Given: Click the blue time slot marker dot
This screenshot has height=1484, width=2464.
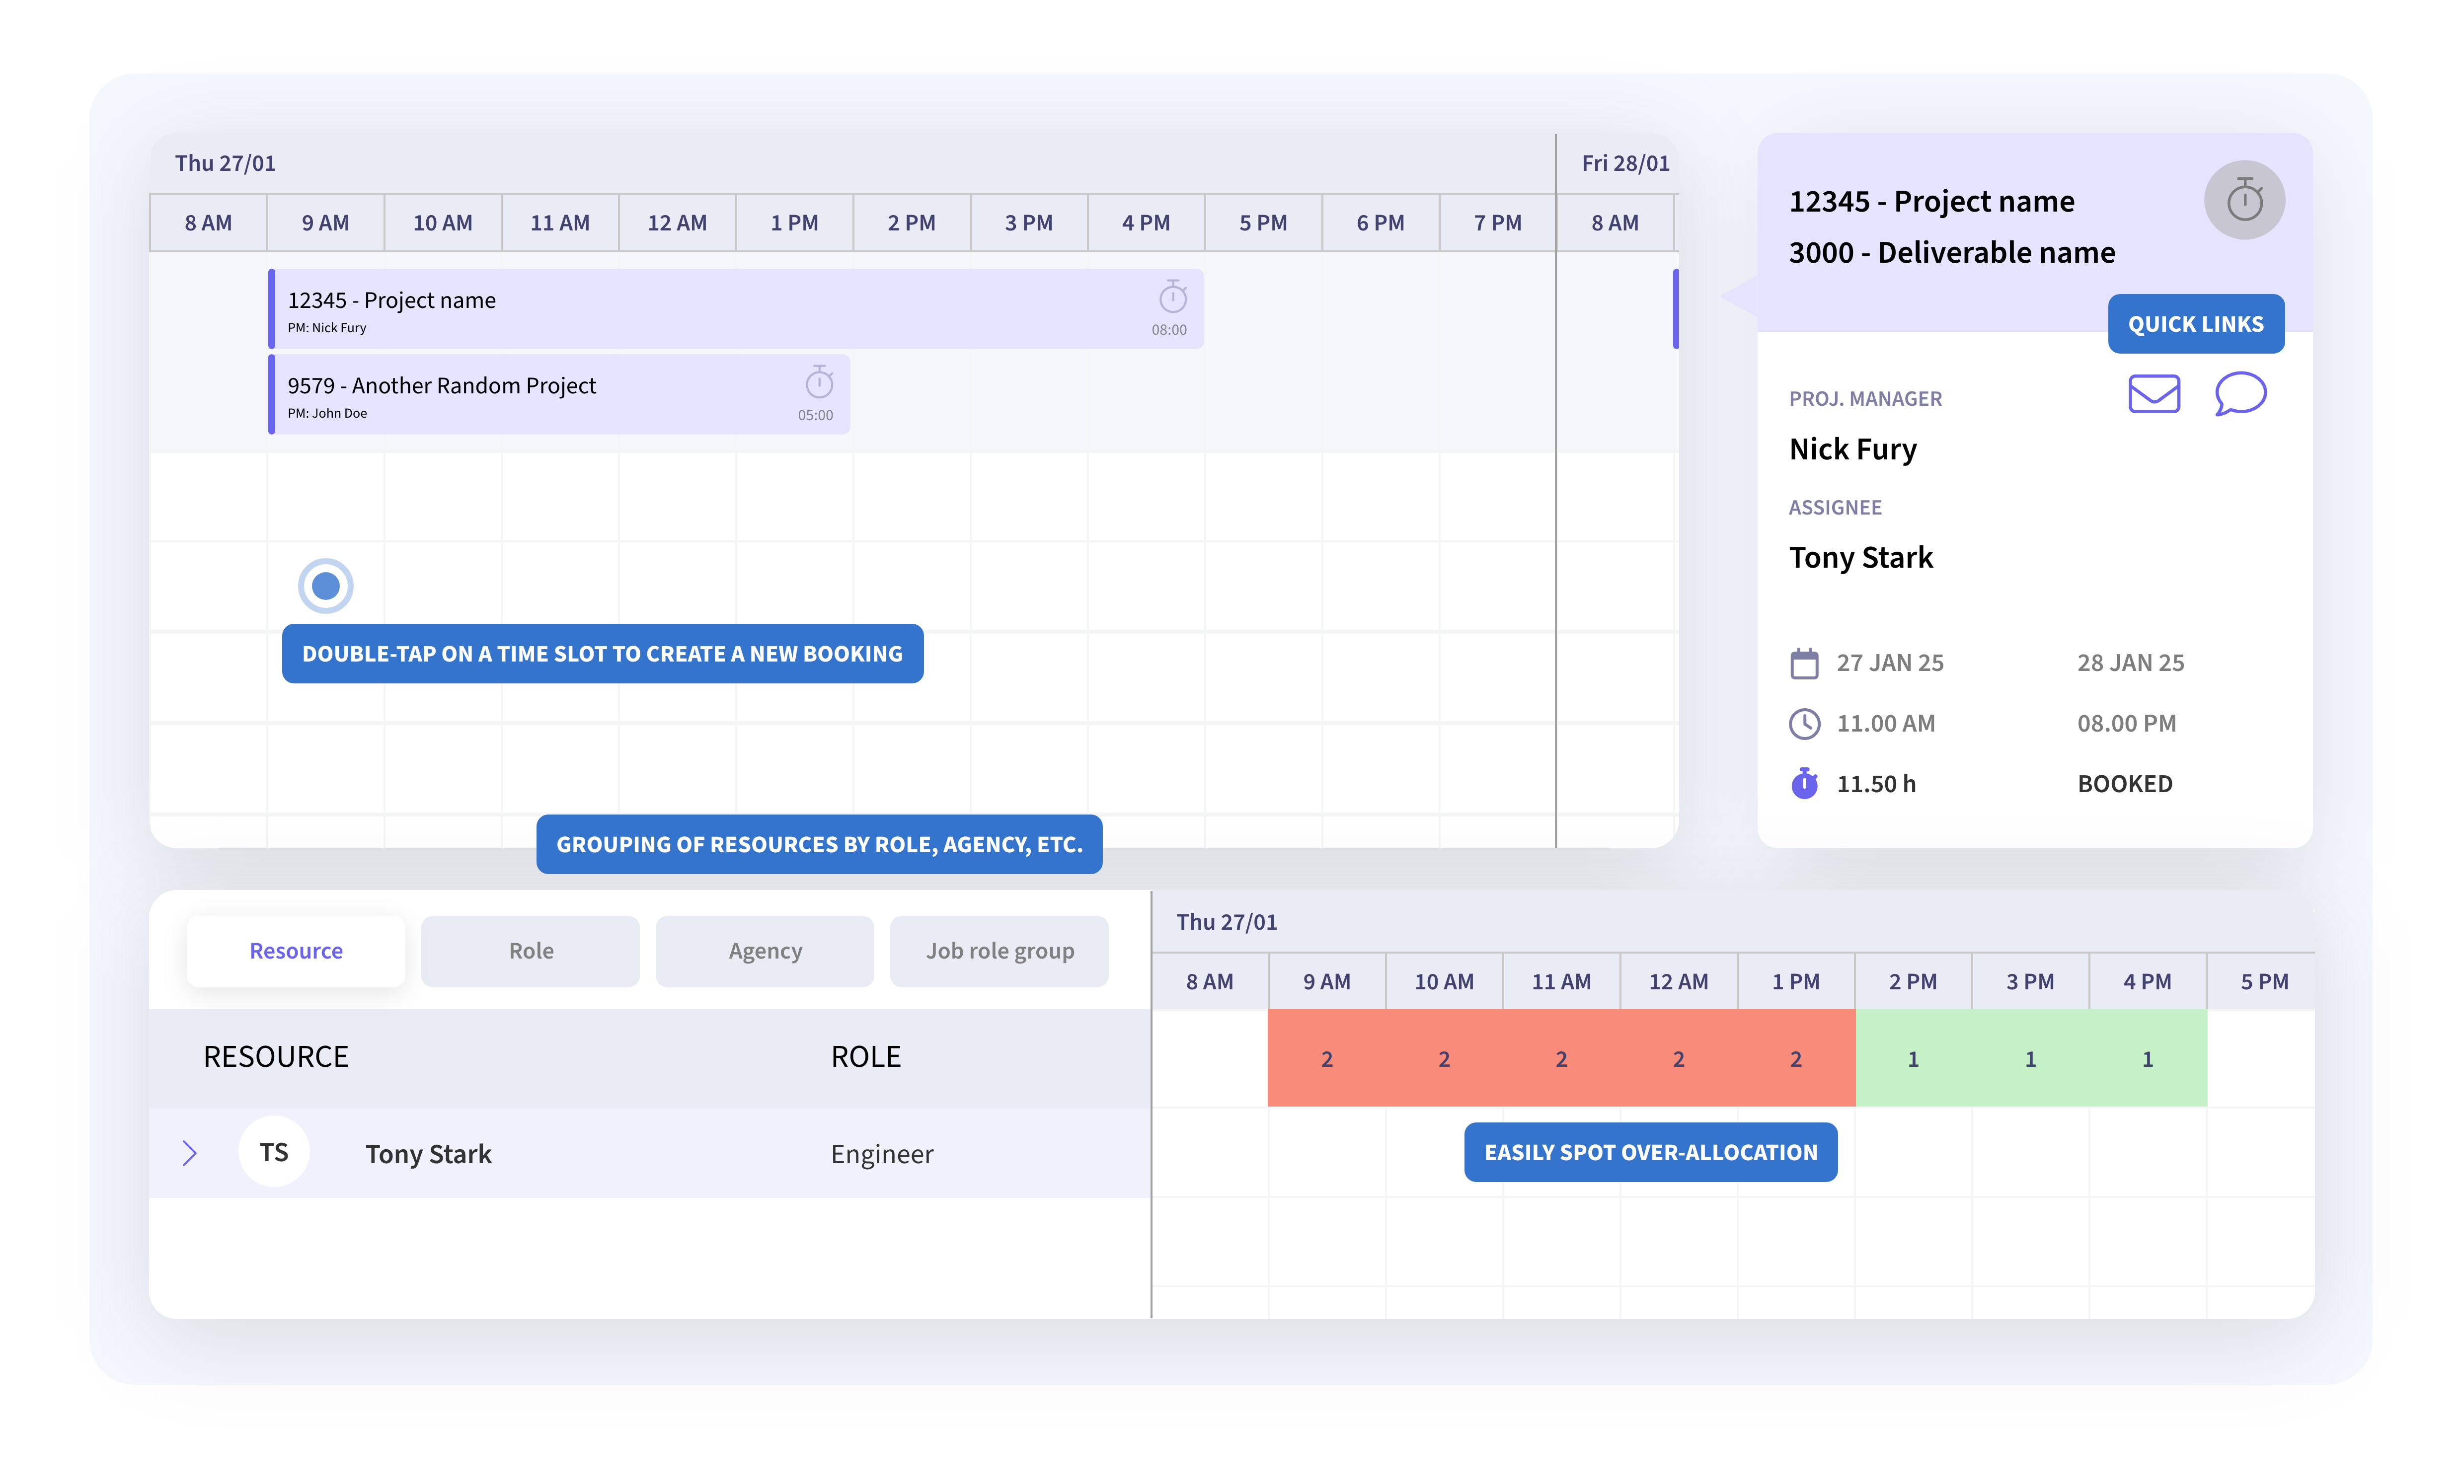Looking at the screenshot, I should [326, 586].
